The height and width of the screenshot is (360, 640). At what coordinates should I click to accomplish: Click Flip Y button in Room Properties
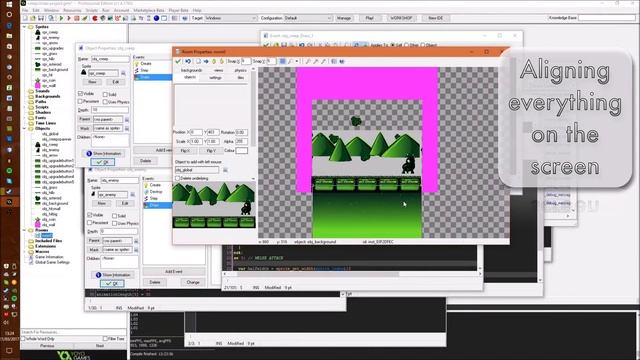211,151
